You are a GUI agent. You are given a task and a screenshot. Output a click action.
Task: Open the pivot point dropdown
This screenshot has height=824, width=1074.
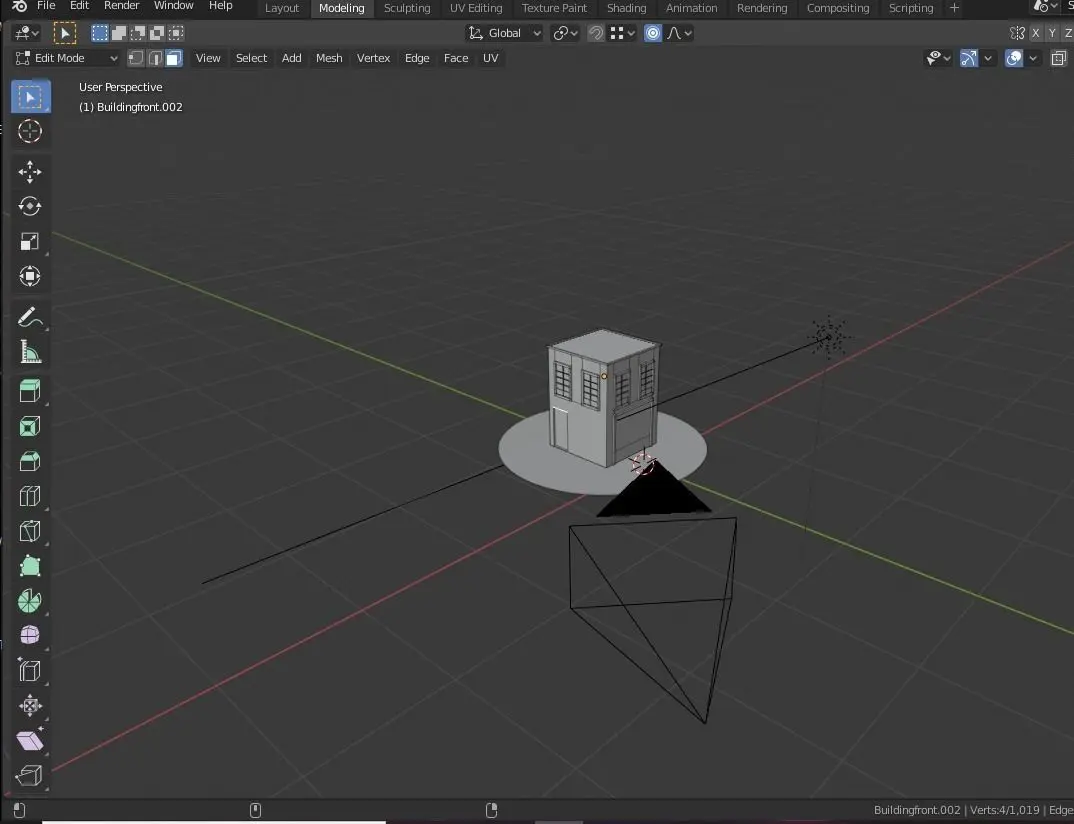[566, 33]
